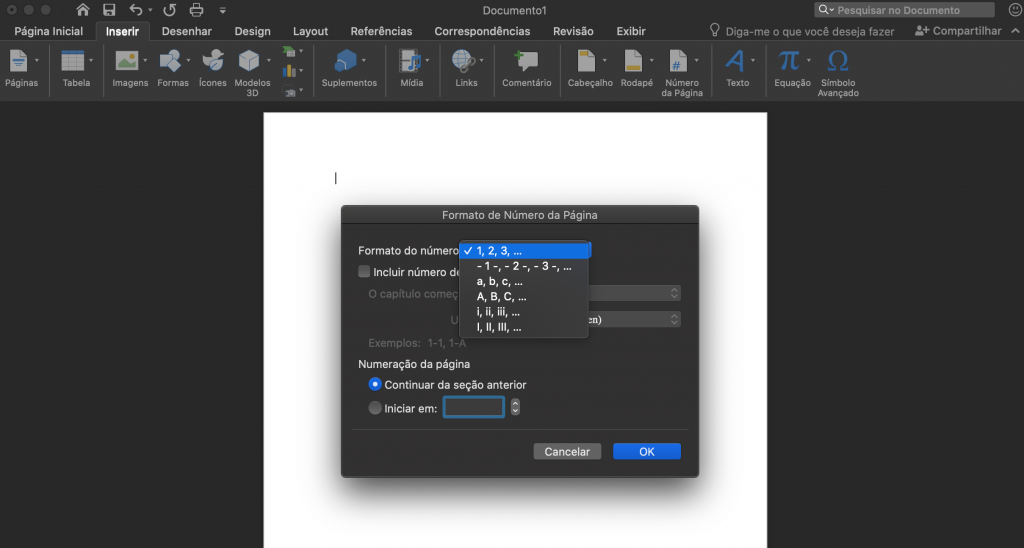This screenshot has height=548, width=1024.
Task: Click the Undo arrow icon
Action: coord(135,10)
